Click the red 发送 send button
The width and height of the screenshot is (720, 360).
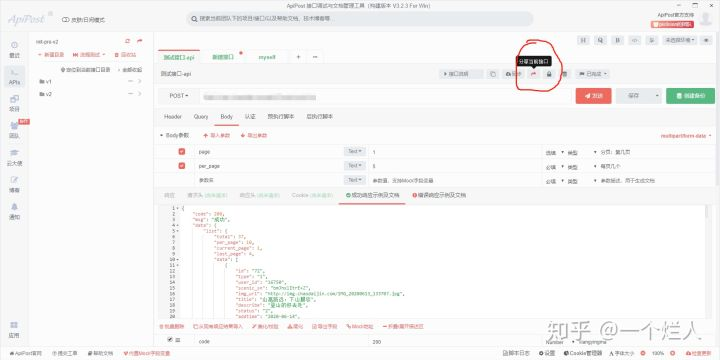(x=593, y=96)
